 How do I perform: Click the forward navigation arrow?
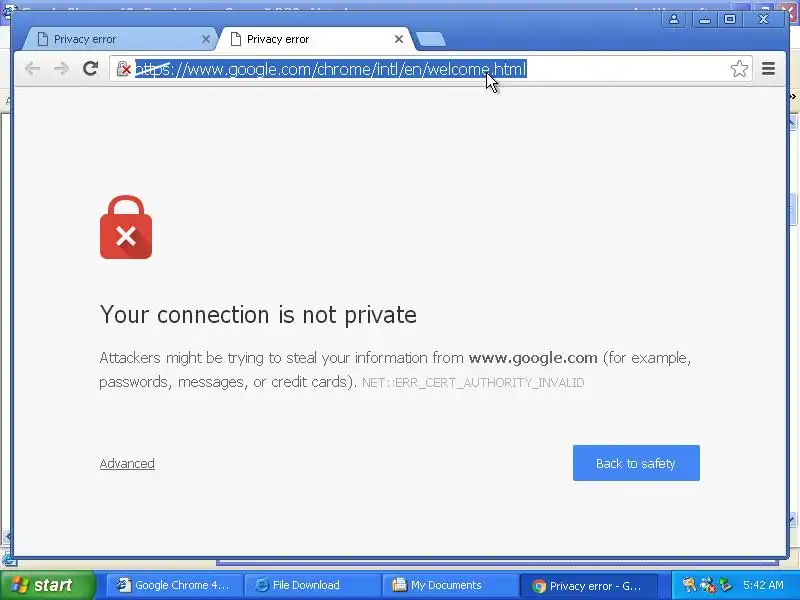61,68
